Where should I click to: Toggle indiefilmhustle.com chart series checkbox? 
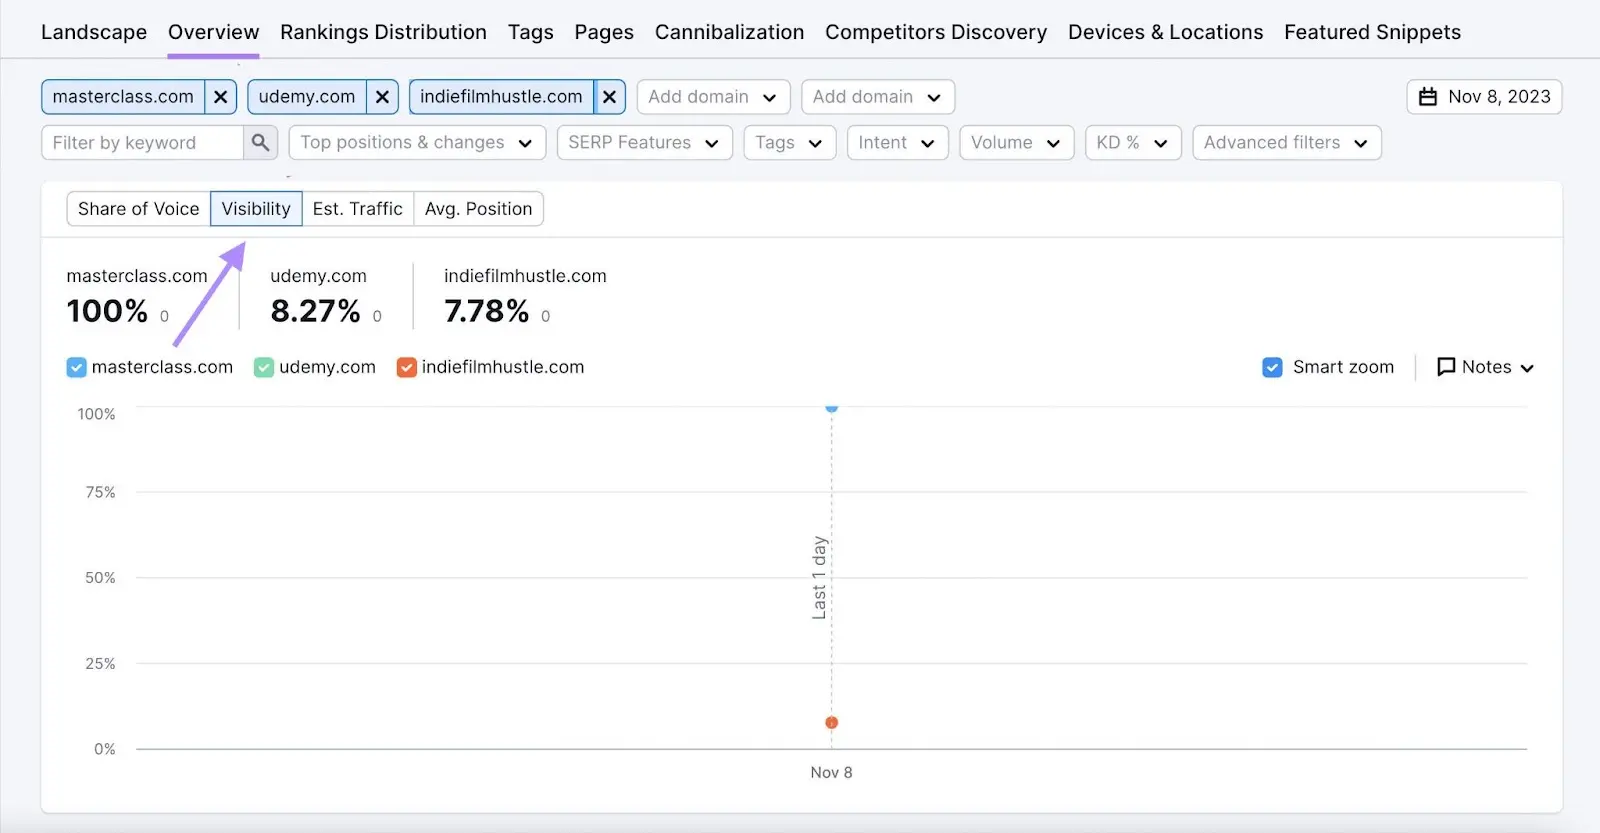coord(406,368)
